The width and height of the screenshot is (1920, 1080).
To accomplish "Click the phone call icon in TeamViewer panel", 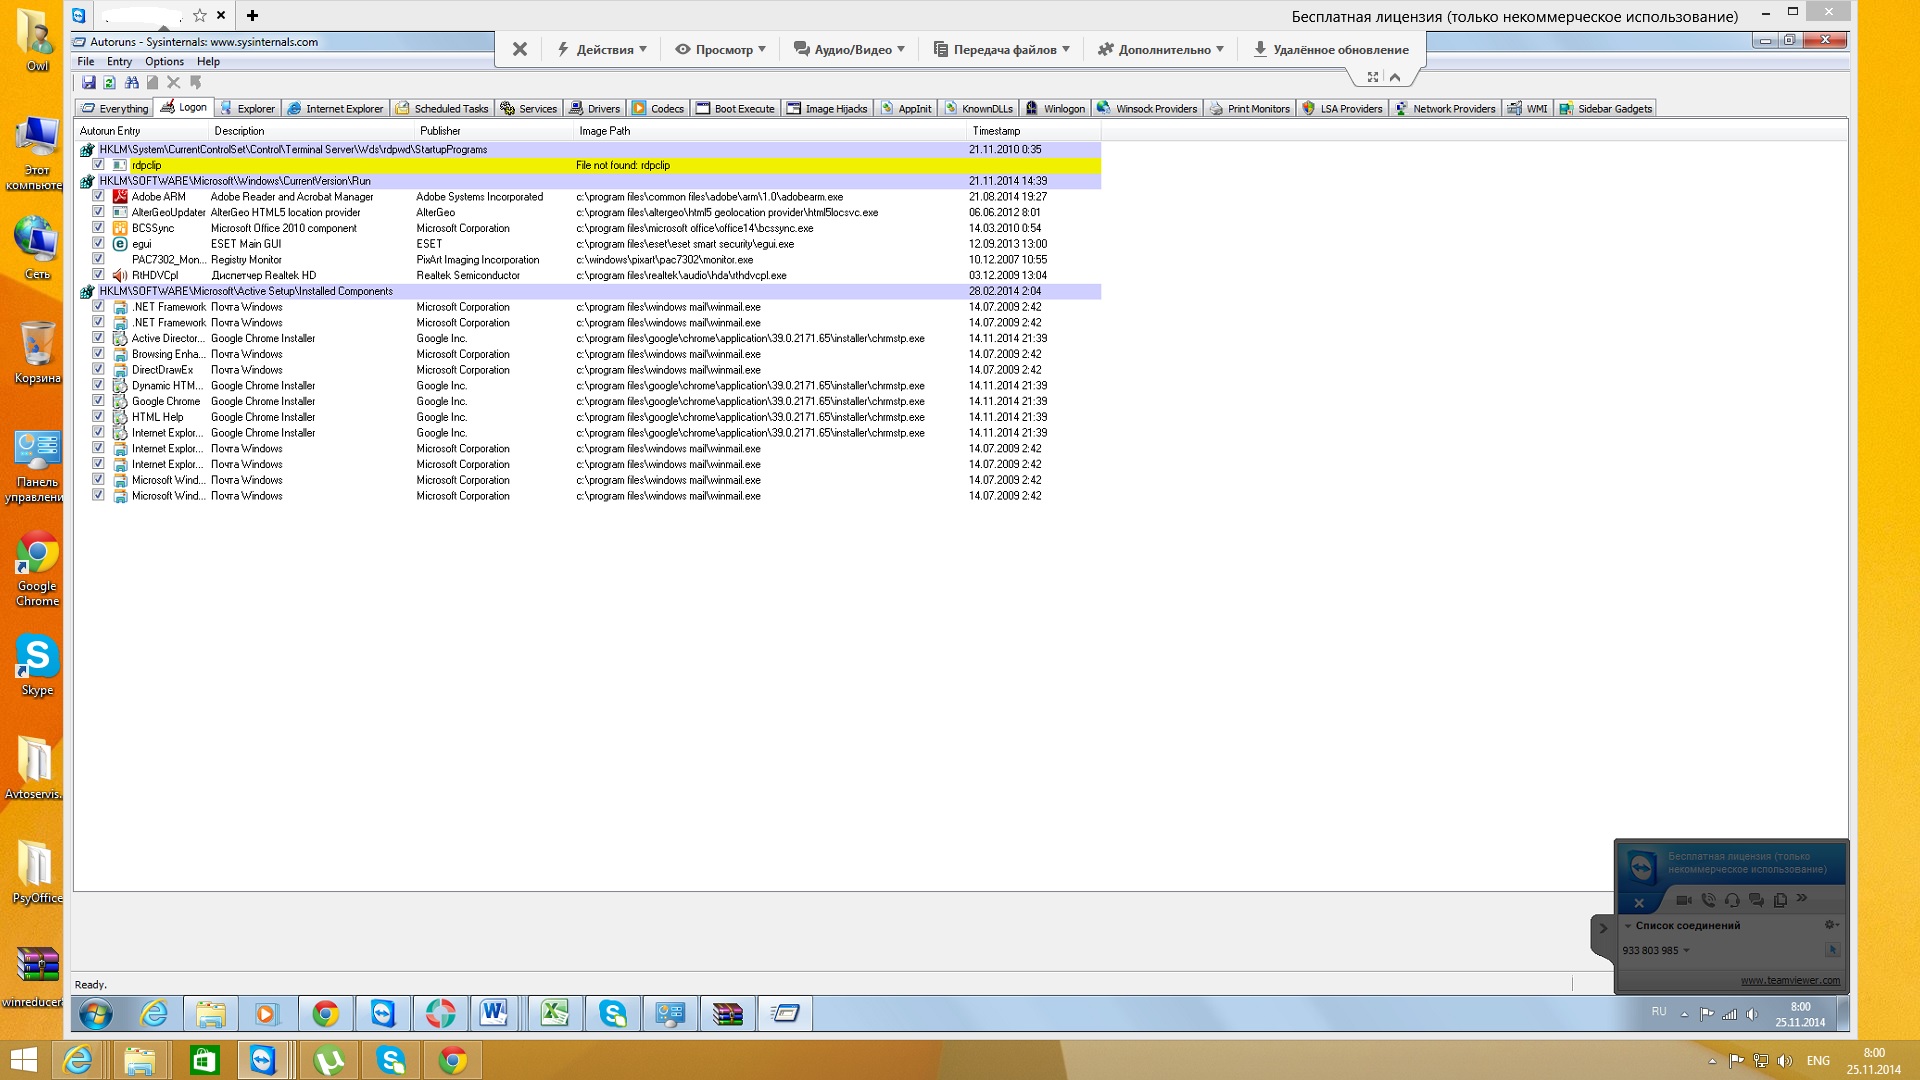I will 1709,900.
